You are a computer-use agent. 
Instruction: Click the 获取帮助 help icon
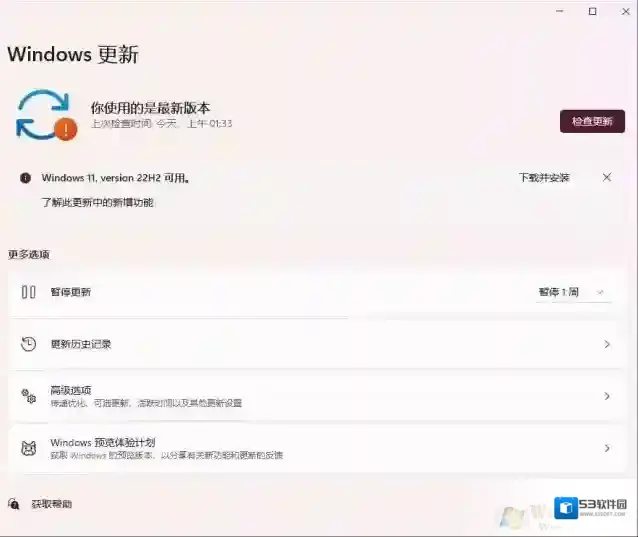[14, 504]
